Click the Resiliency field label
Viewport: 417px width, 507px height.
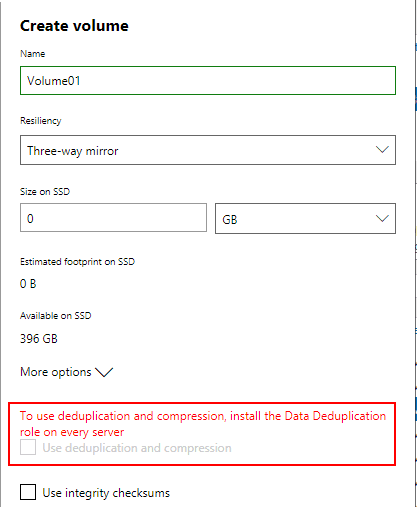(41, 121)
